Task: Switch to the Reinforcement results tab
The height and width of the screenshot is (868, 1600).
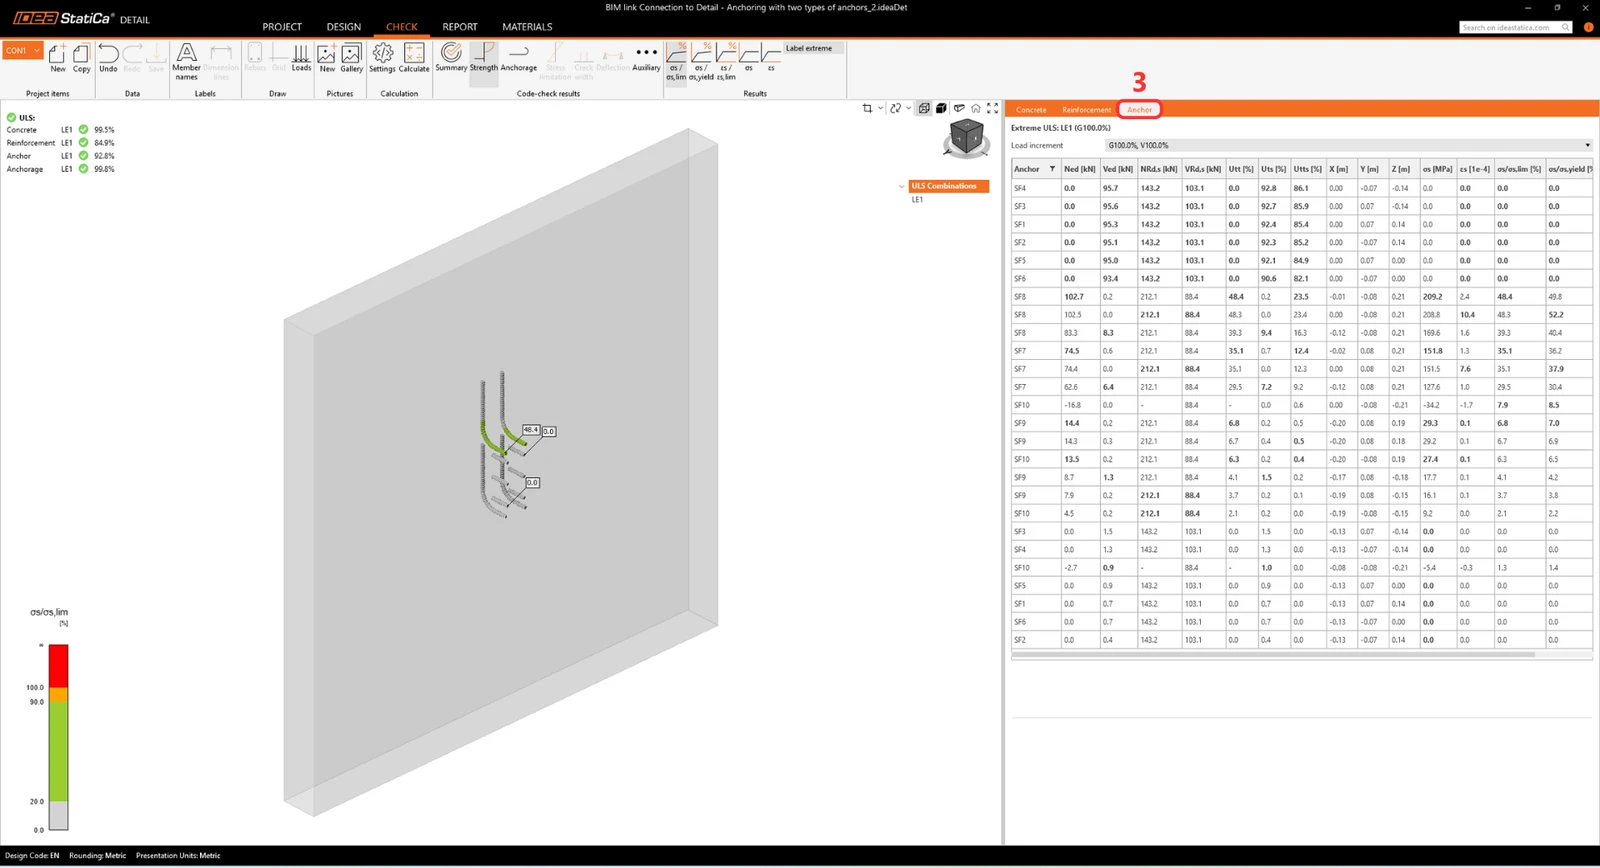Action: 1086,110
